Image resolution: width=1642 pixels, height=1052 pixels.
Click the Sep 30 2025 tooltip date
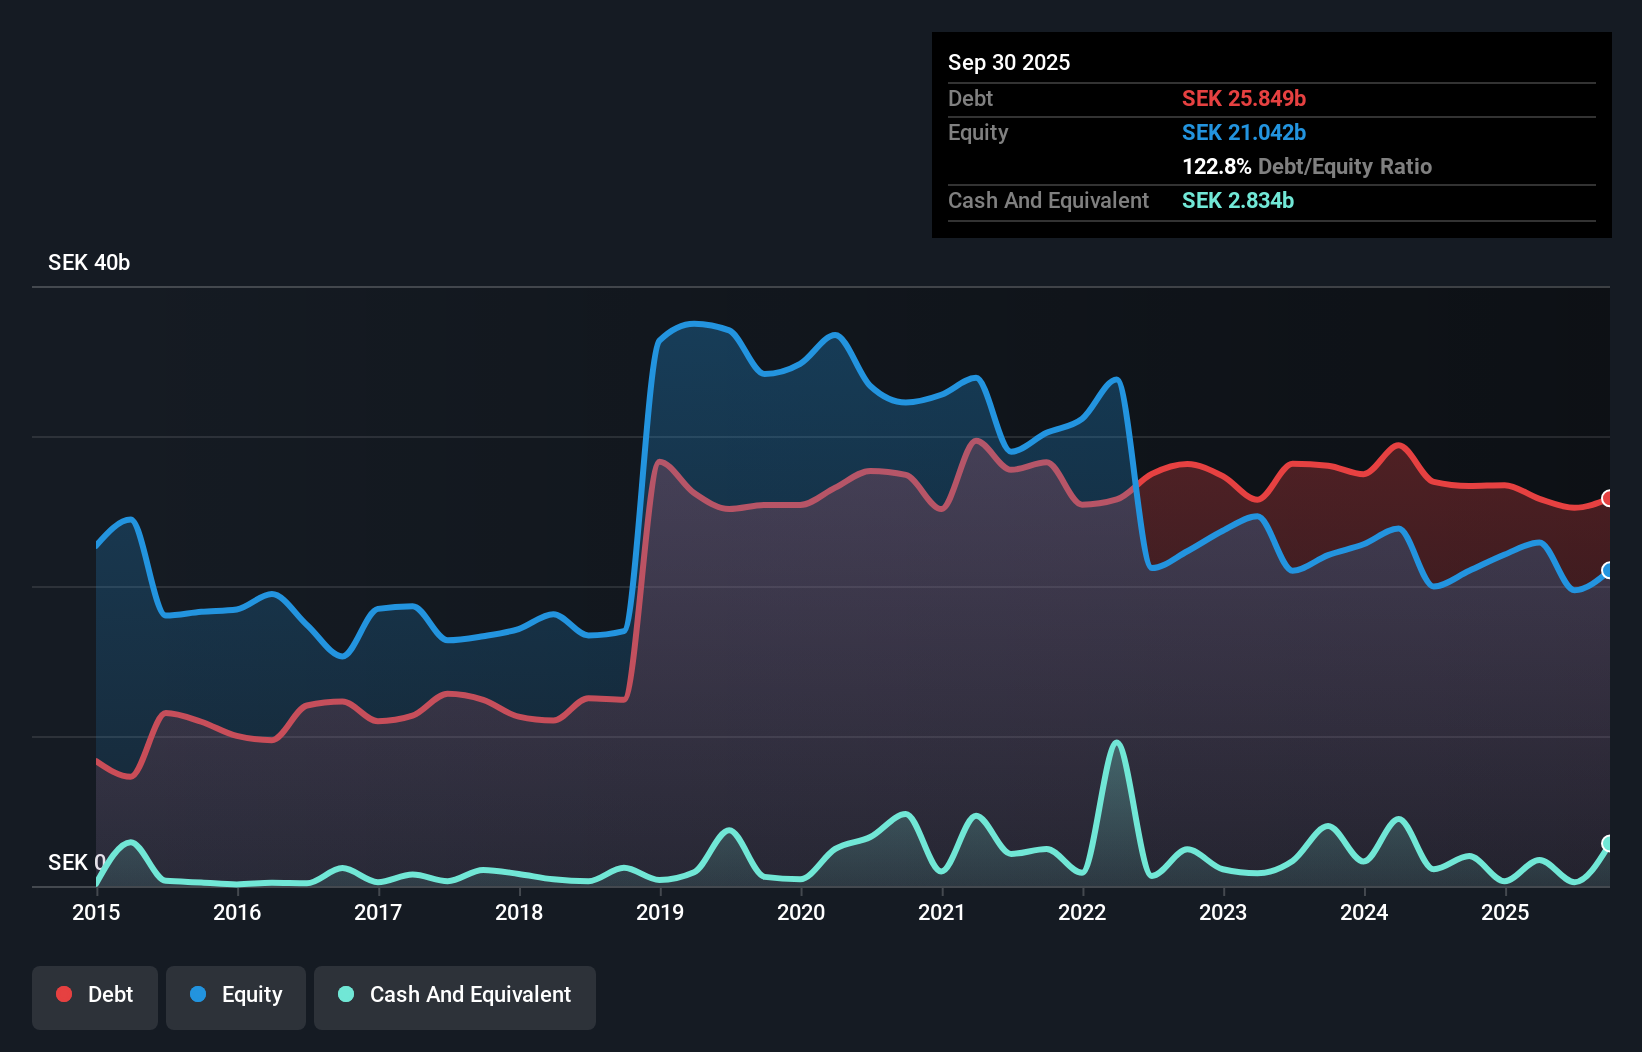(1009, 62)
